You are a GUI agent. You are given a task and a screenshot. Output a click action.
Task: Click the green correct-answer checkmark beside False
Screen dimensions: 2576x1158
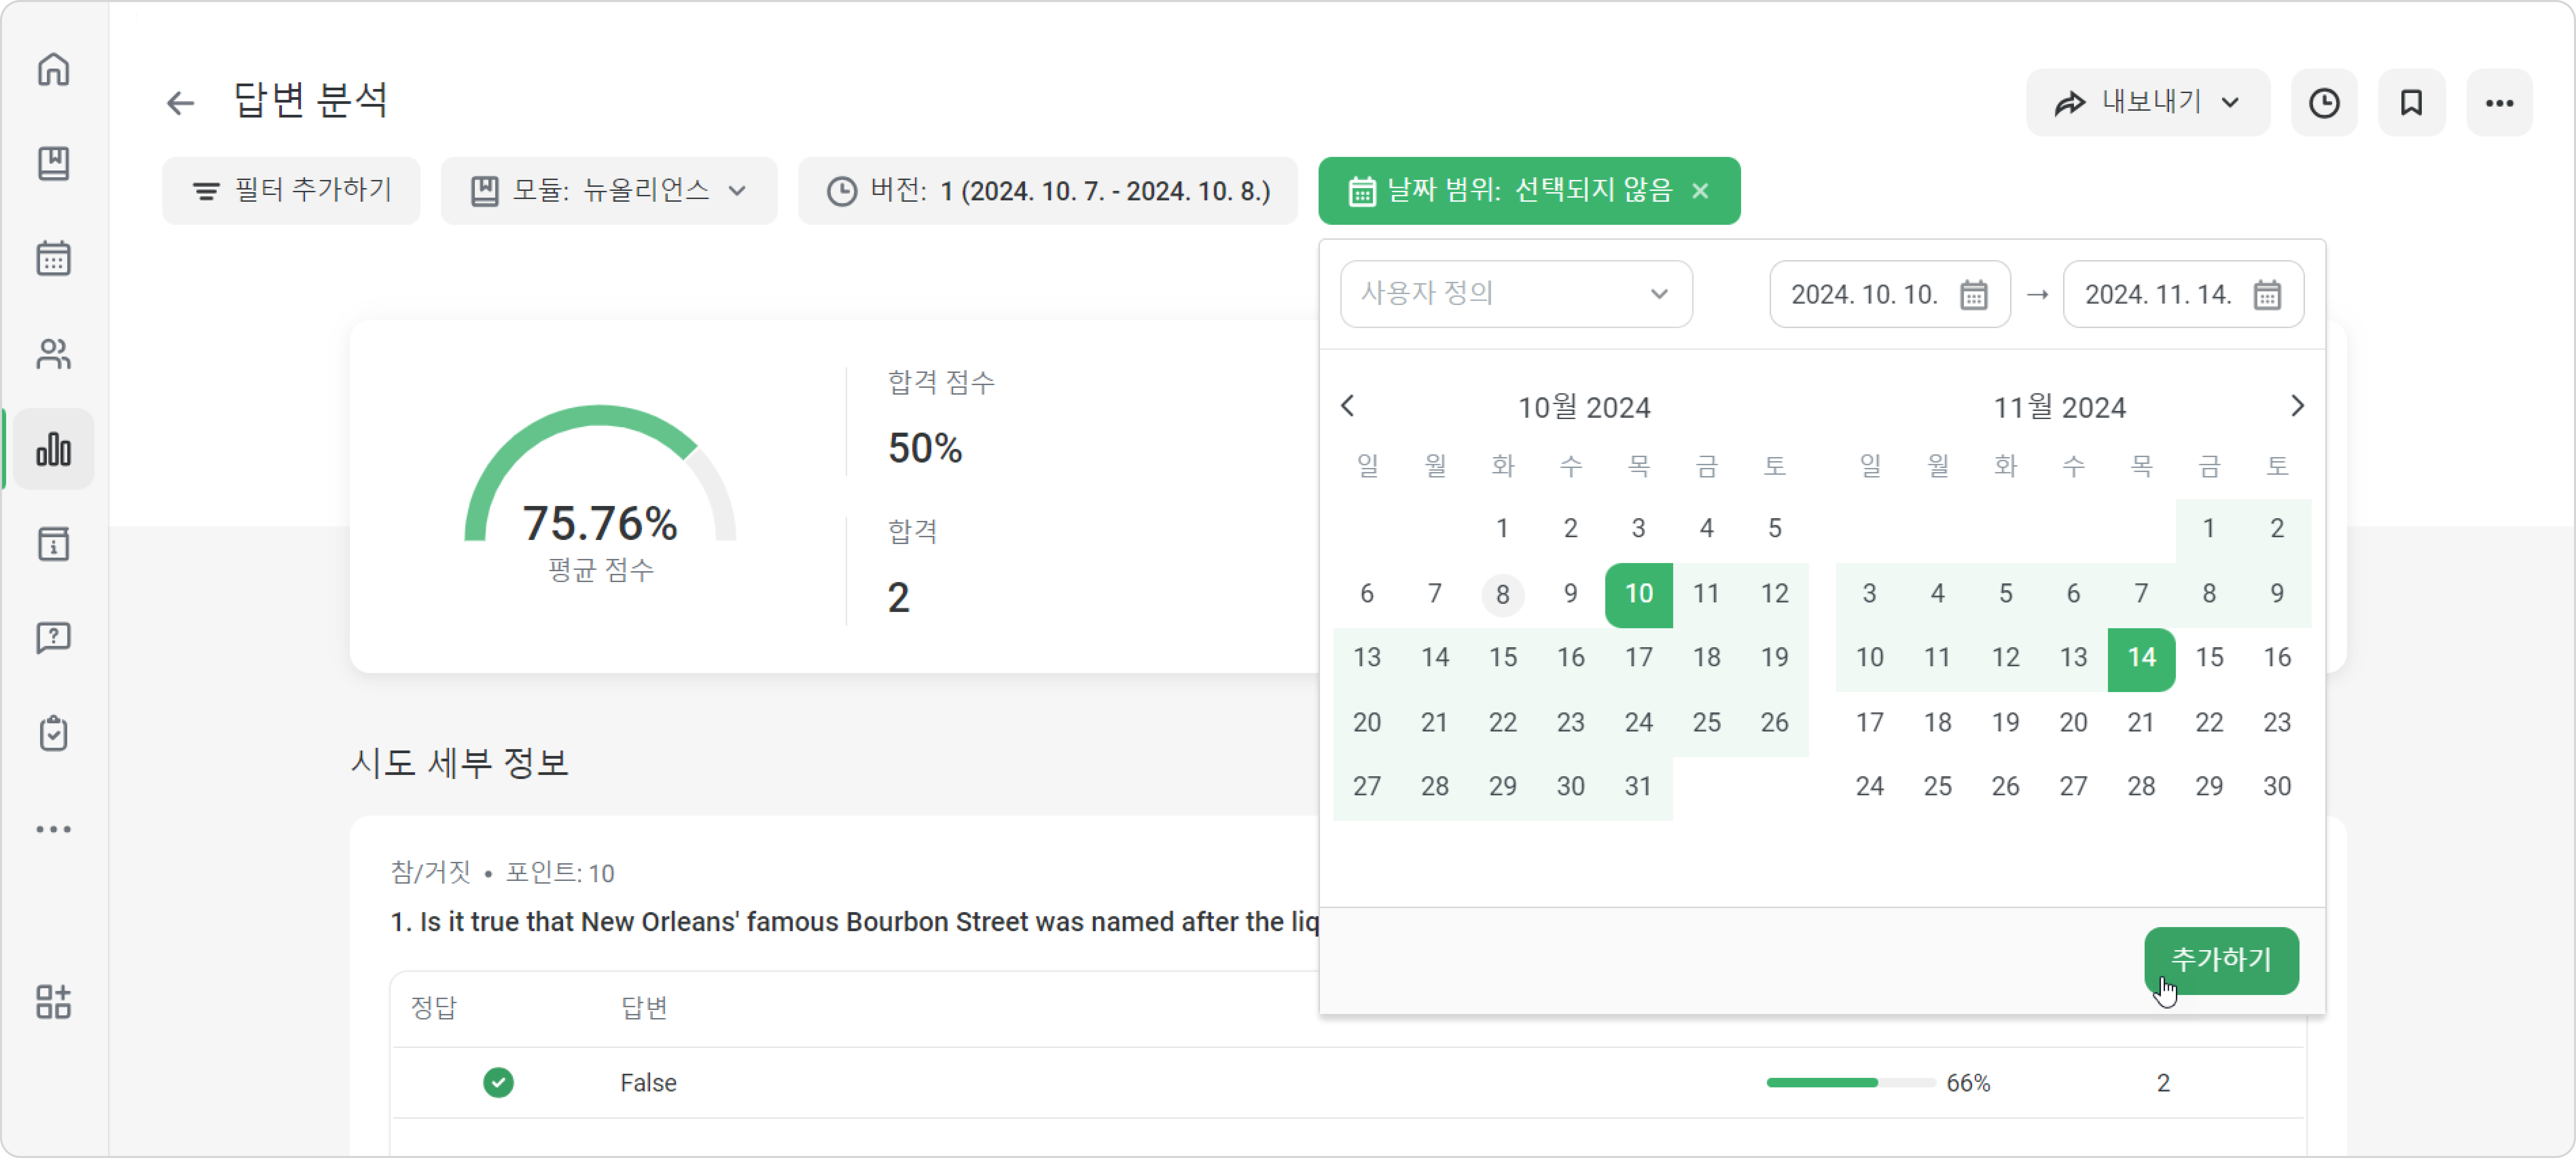498,1082
